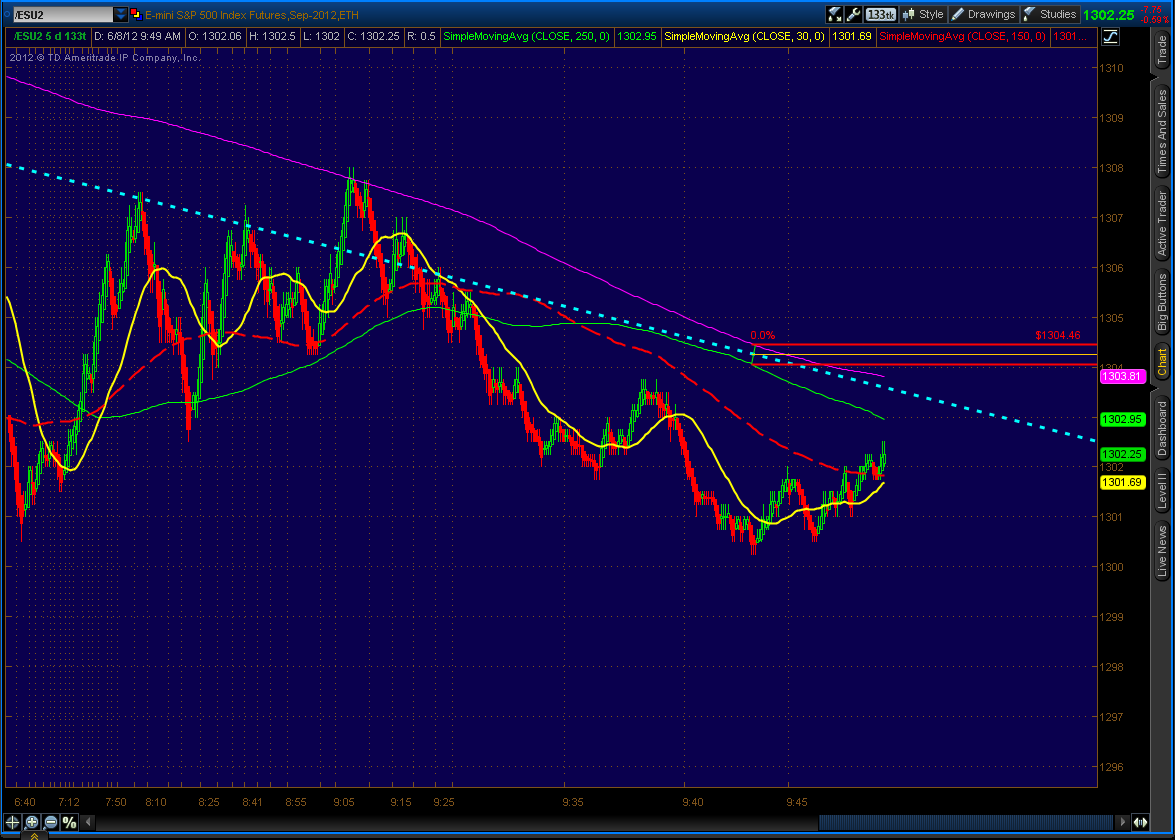
Task: Click the horizontal scrollbar thumb
Action: coord(965,822)
